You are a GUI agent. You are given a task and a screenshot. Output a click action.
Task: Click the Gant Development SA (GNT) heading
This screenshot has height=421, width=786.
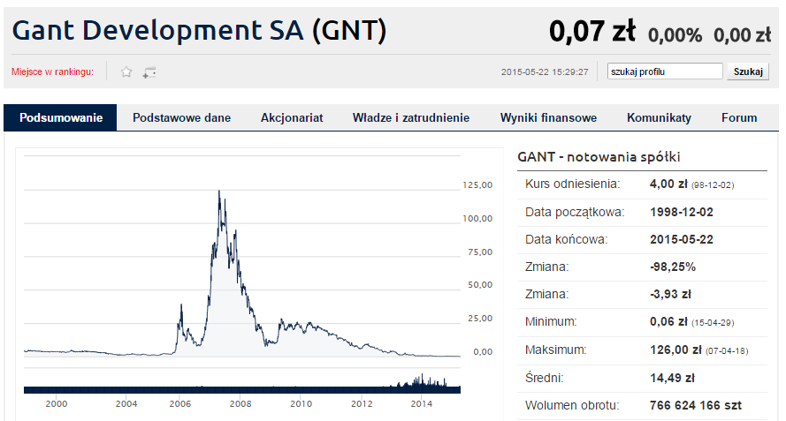(x=199, y=30)
